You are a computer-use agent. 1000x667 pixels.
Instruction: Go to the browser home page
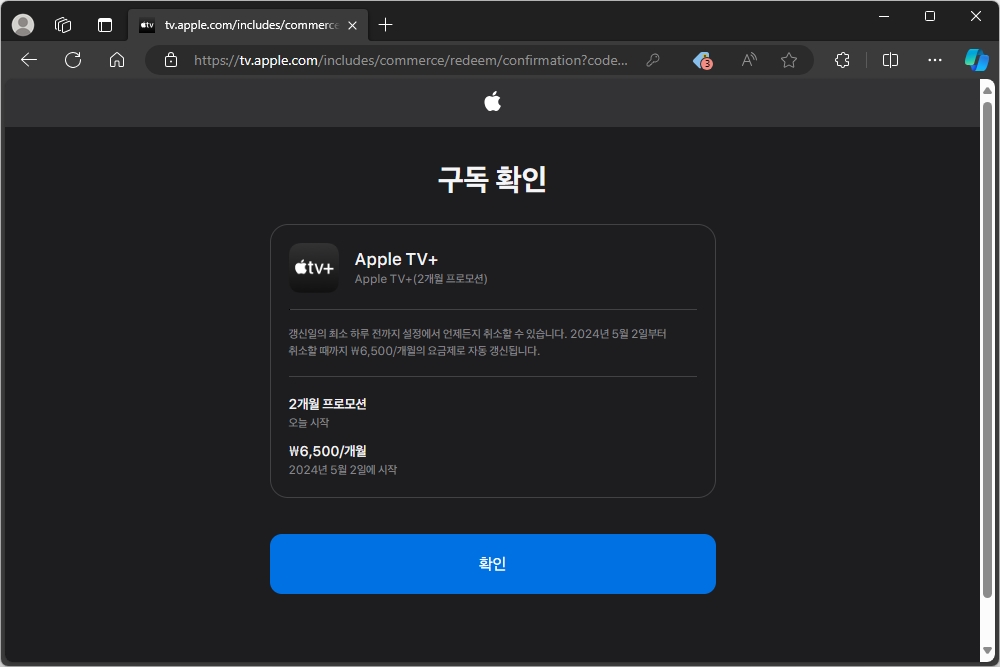pos(117,60)
